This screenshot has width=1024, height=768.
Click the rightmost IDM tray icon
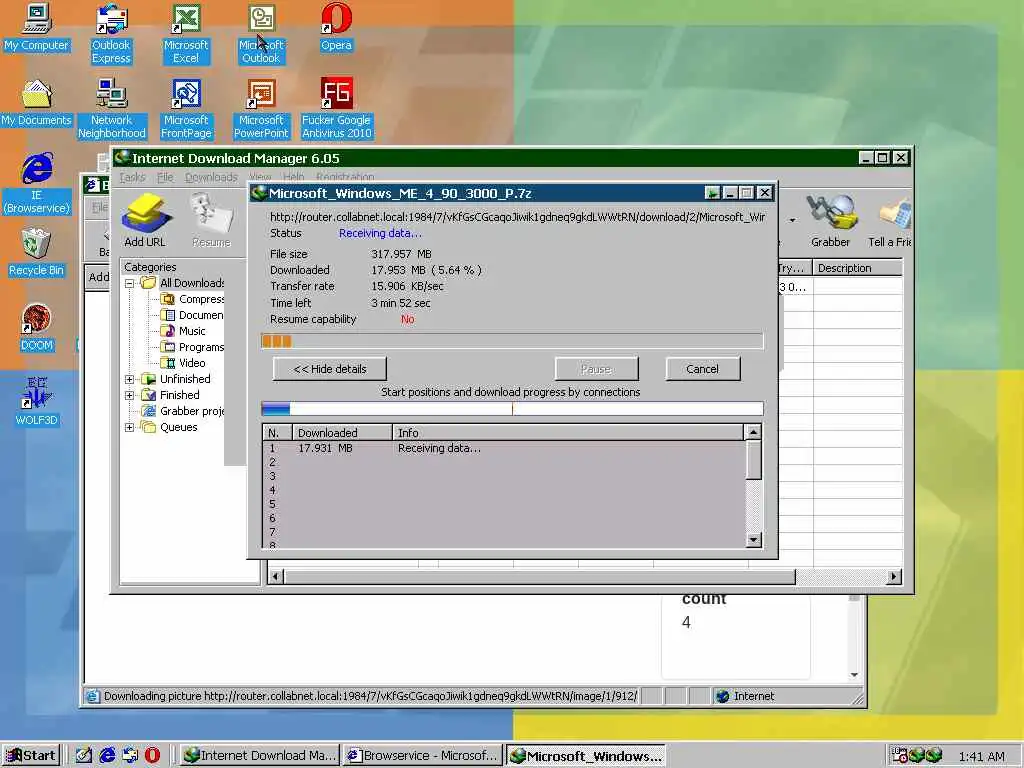pos(934,756)
